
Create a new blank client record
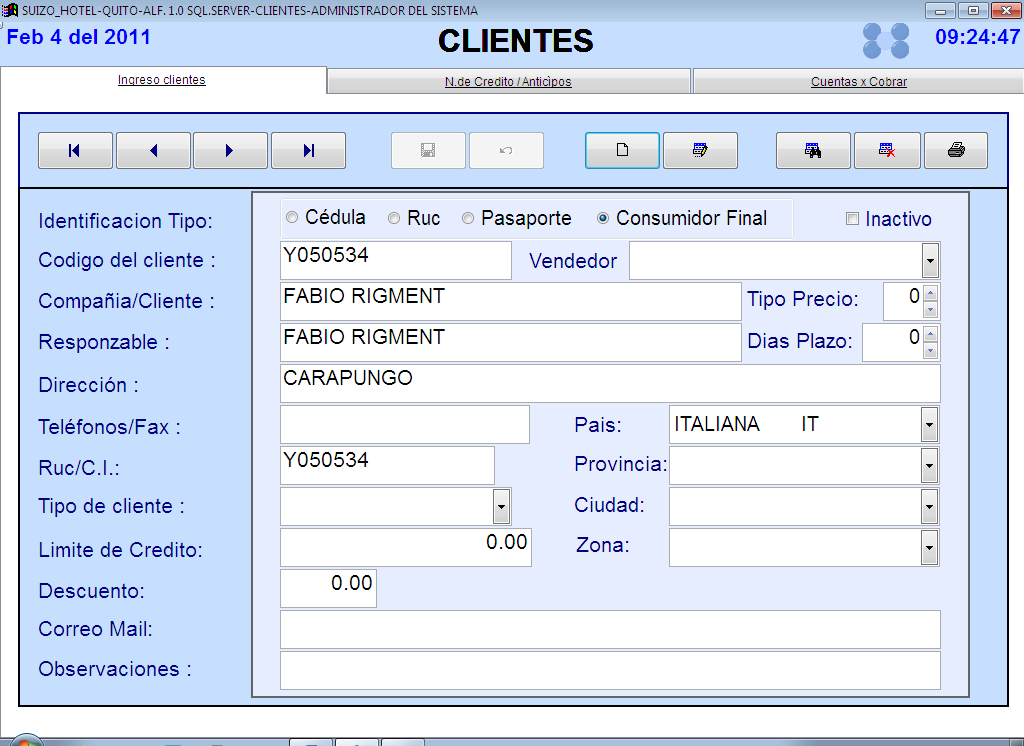622,150
